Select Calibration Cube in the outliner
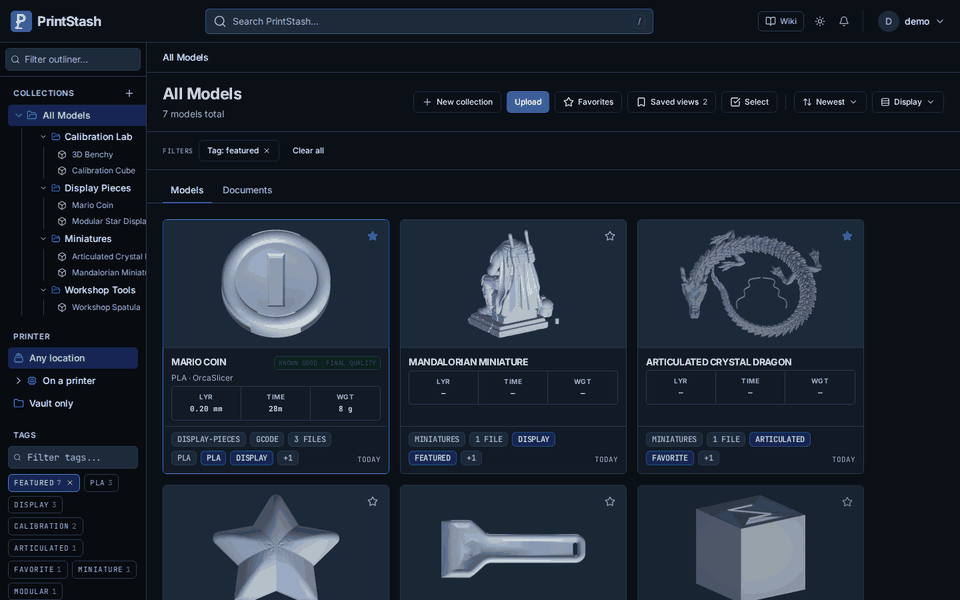 pos(103,170)
